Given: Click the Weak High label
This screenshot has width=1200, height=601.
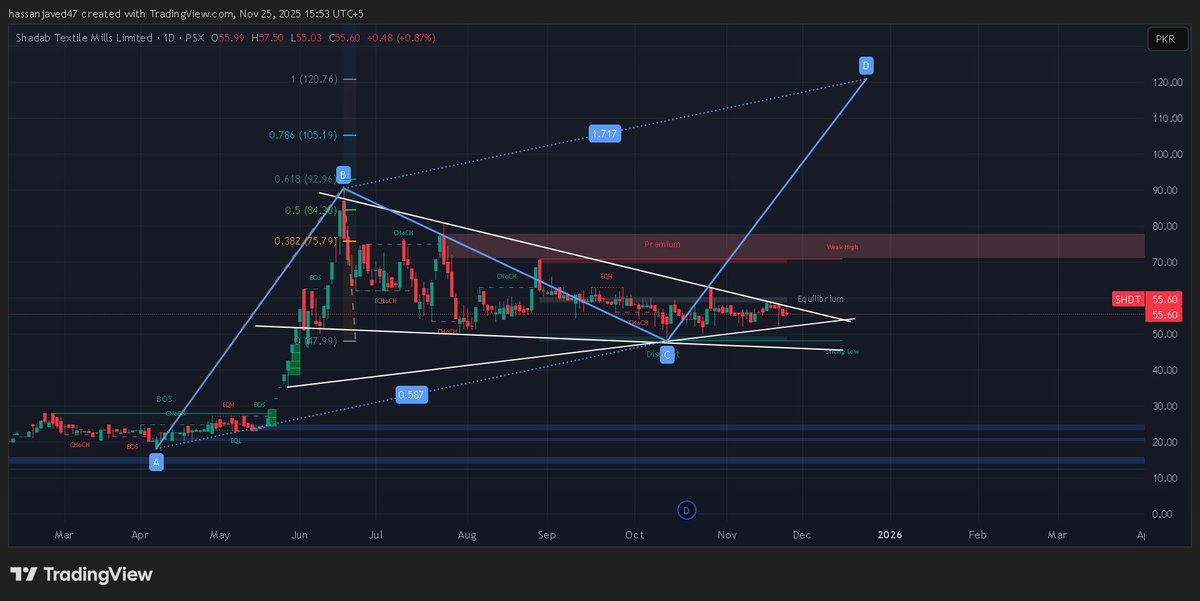Looking at the screenshot, I should pyautogui.click(x=842, y=247).
